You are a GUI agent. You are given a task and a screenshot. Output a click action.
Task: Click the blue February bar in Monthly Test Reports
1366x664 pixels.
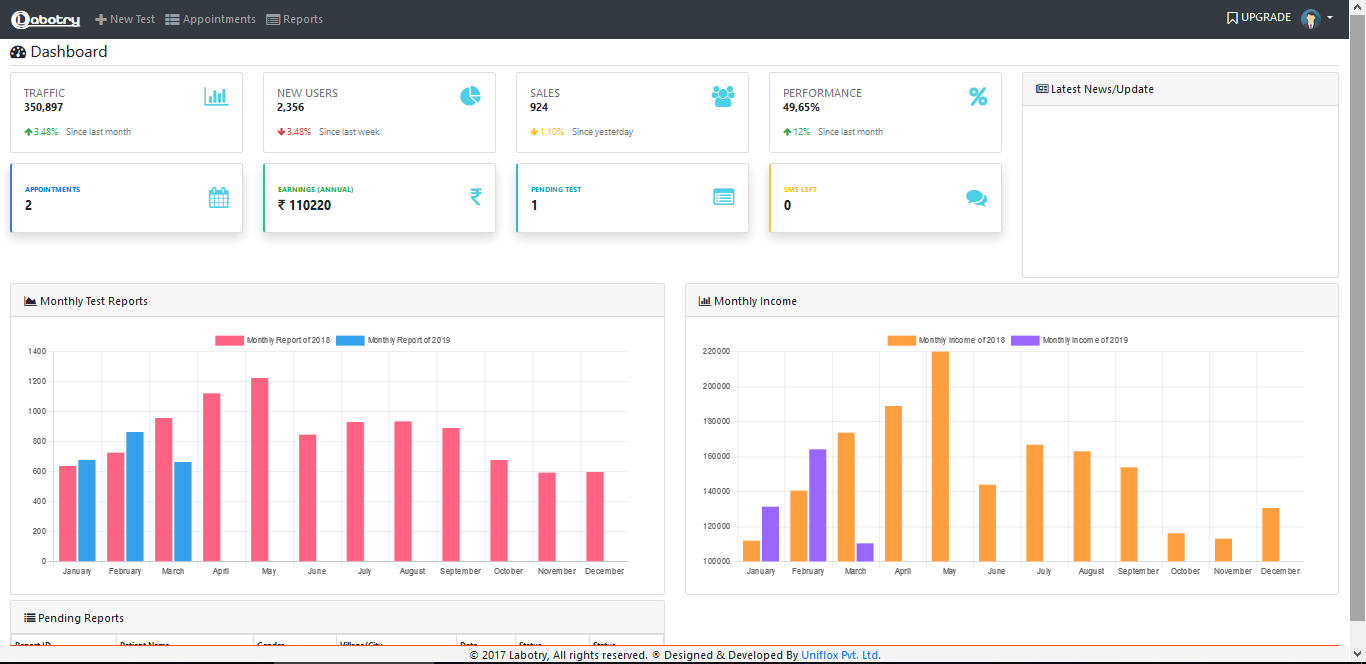click(135, 497)
